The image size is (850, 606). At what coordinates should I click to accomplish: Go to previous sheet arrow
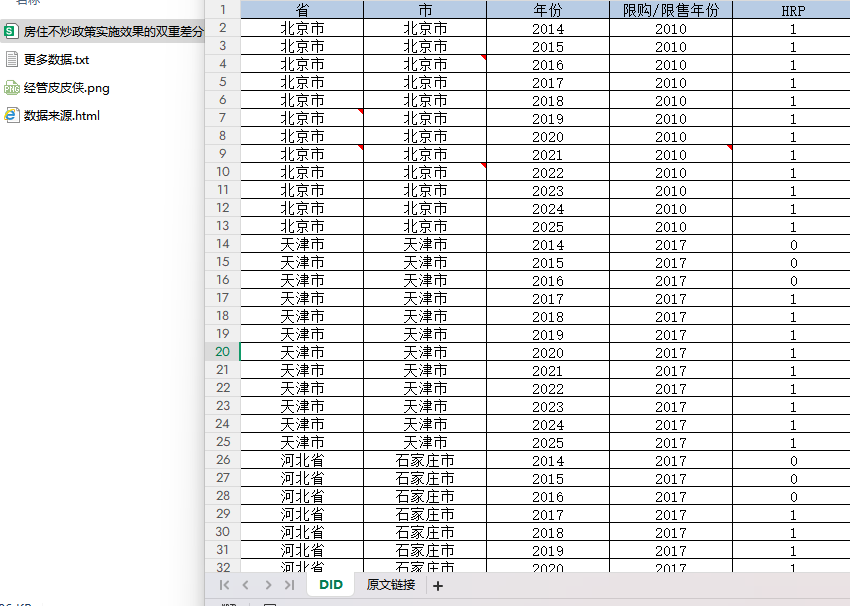[246, 585]
